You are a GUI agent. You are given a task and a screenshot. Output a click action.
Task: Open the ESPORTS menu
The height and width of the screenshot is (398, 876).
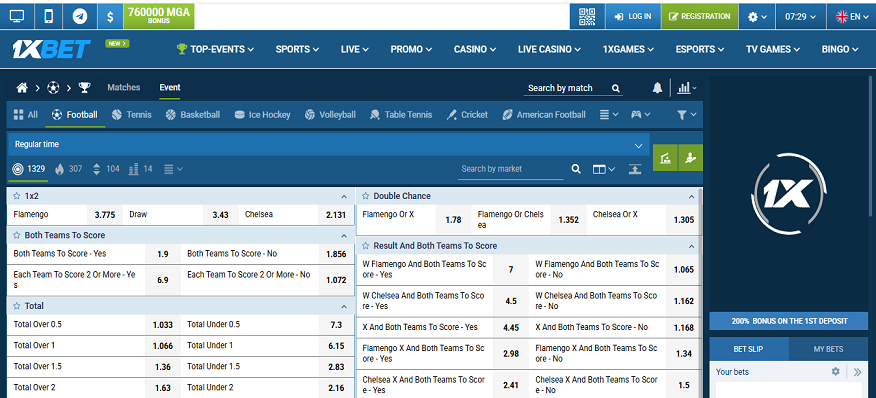click(x=700, y=49)
